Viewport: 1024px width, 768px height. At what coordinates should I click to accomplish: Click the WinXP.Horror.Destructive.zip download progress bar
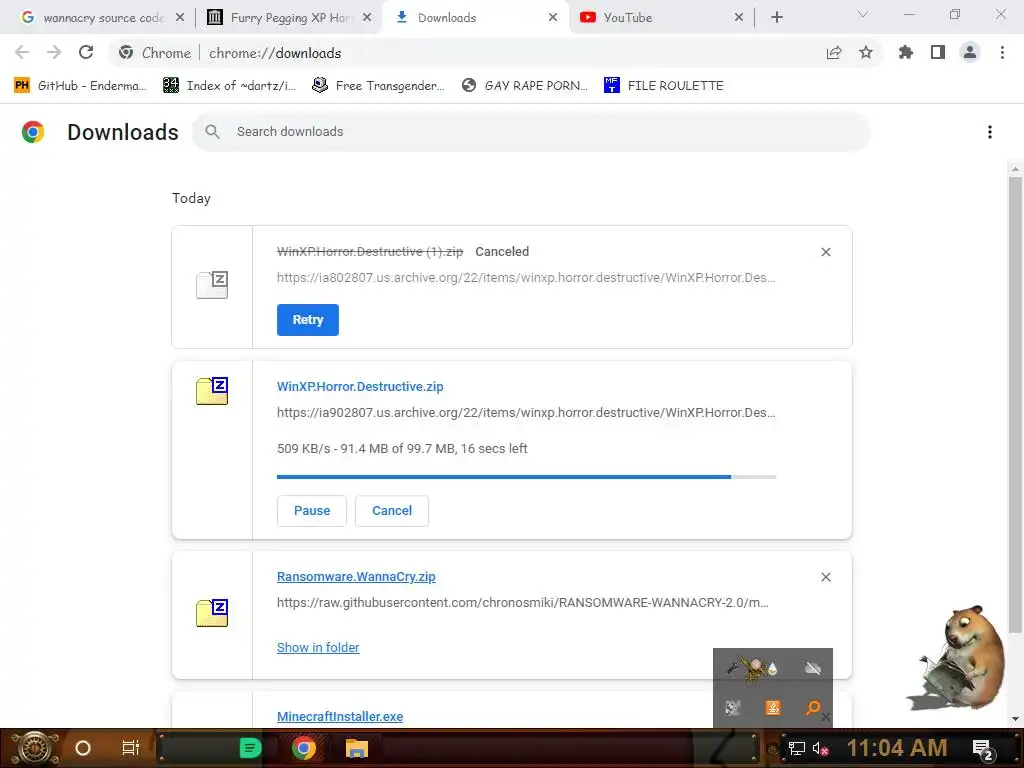[526, 477]
